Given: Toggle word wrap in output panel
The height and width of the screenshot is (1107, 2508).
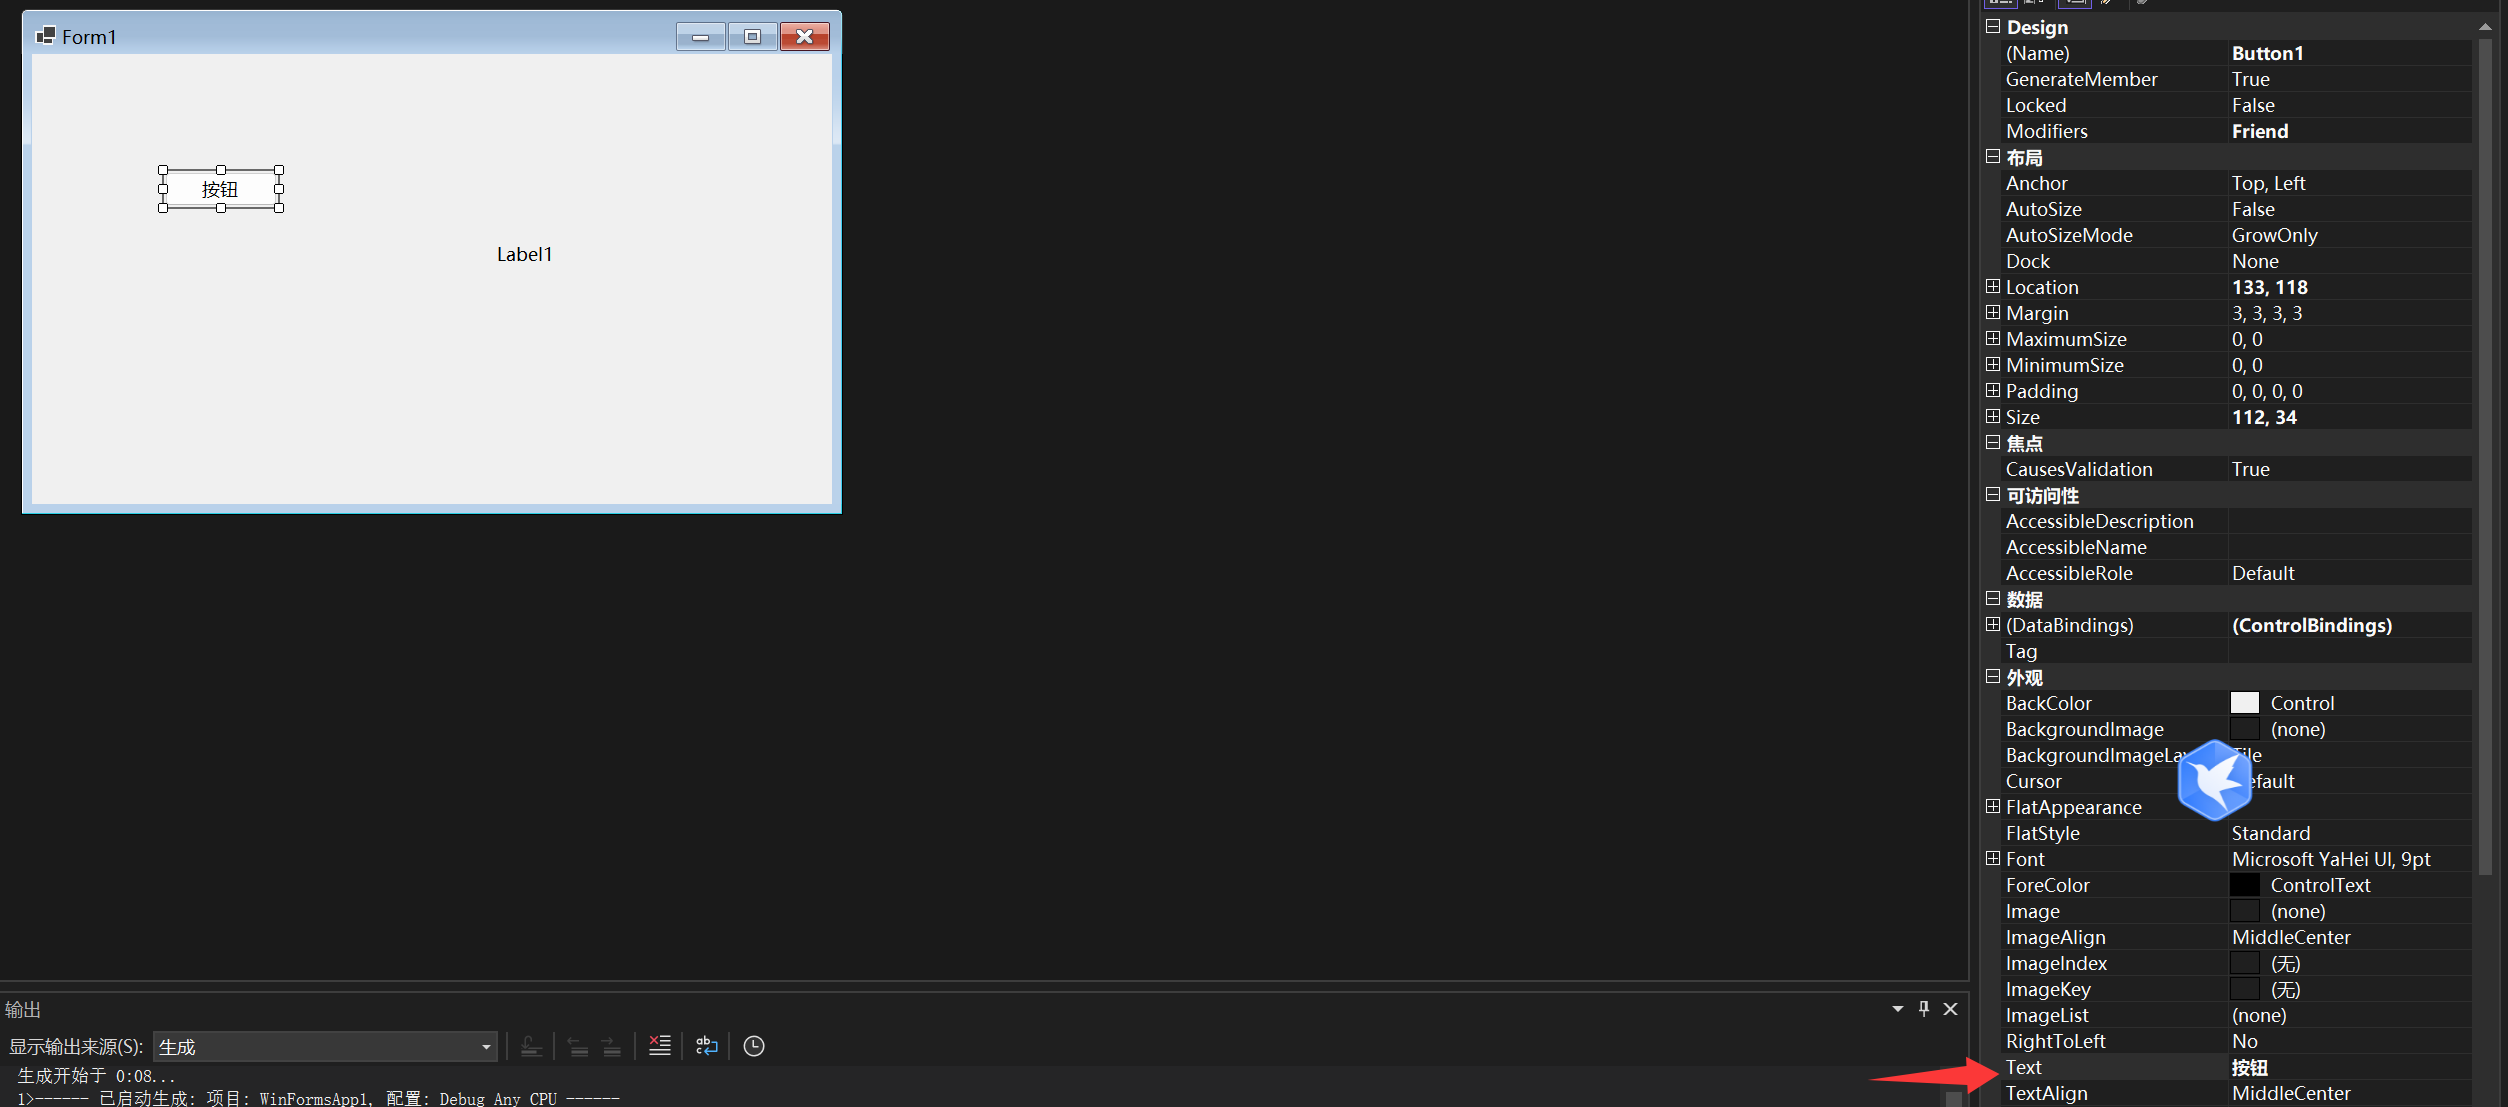Looking at the screenshot, I should click(707, 1046).
